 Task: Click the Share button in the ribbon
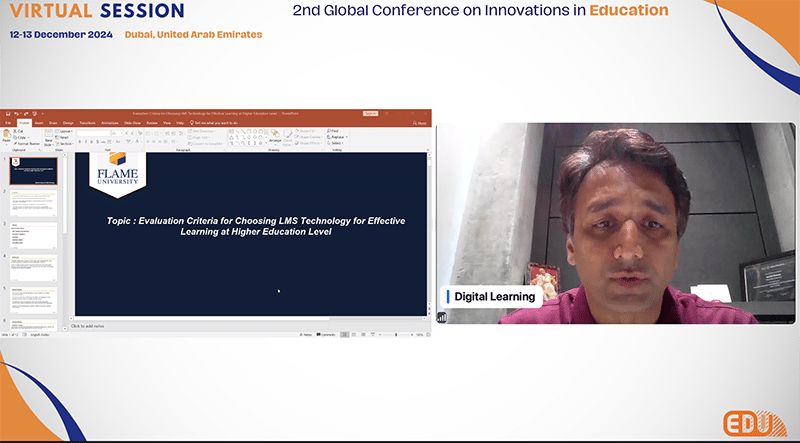point(420,123)
